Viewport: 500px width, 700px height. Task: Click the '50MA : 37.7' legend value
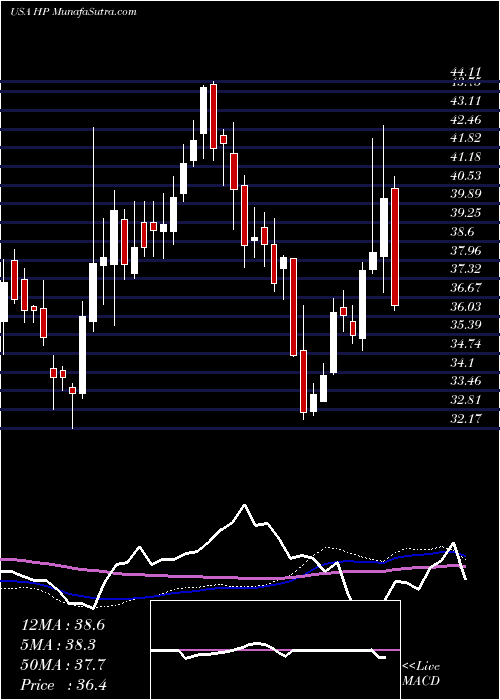63,665
